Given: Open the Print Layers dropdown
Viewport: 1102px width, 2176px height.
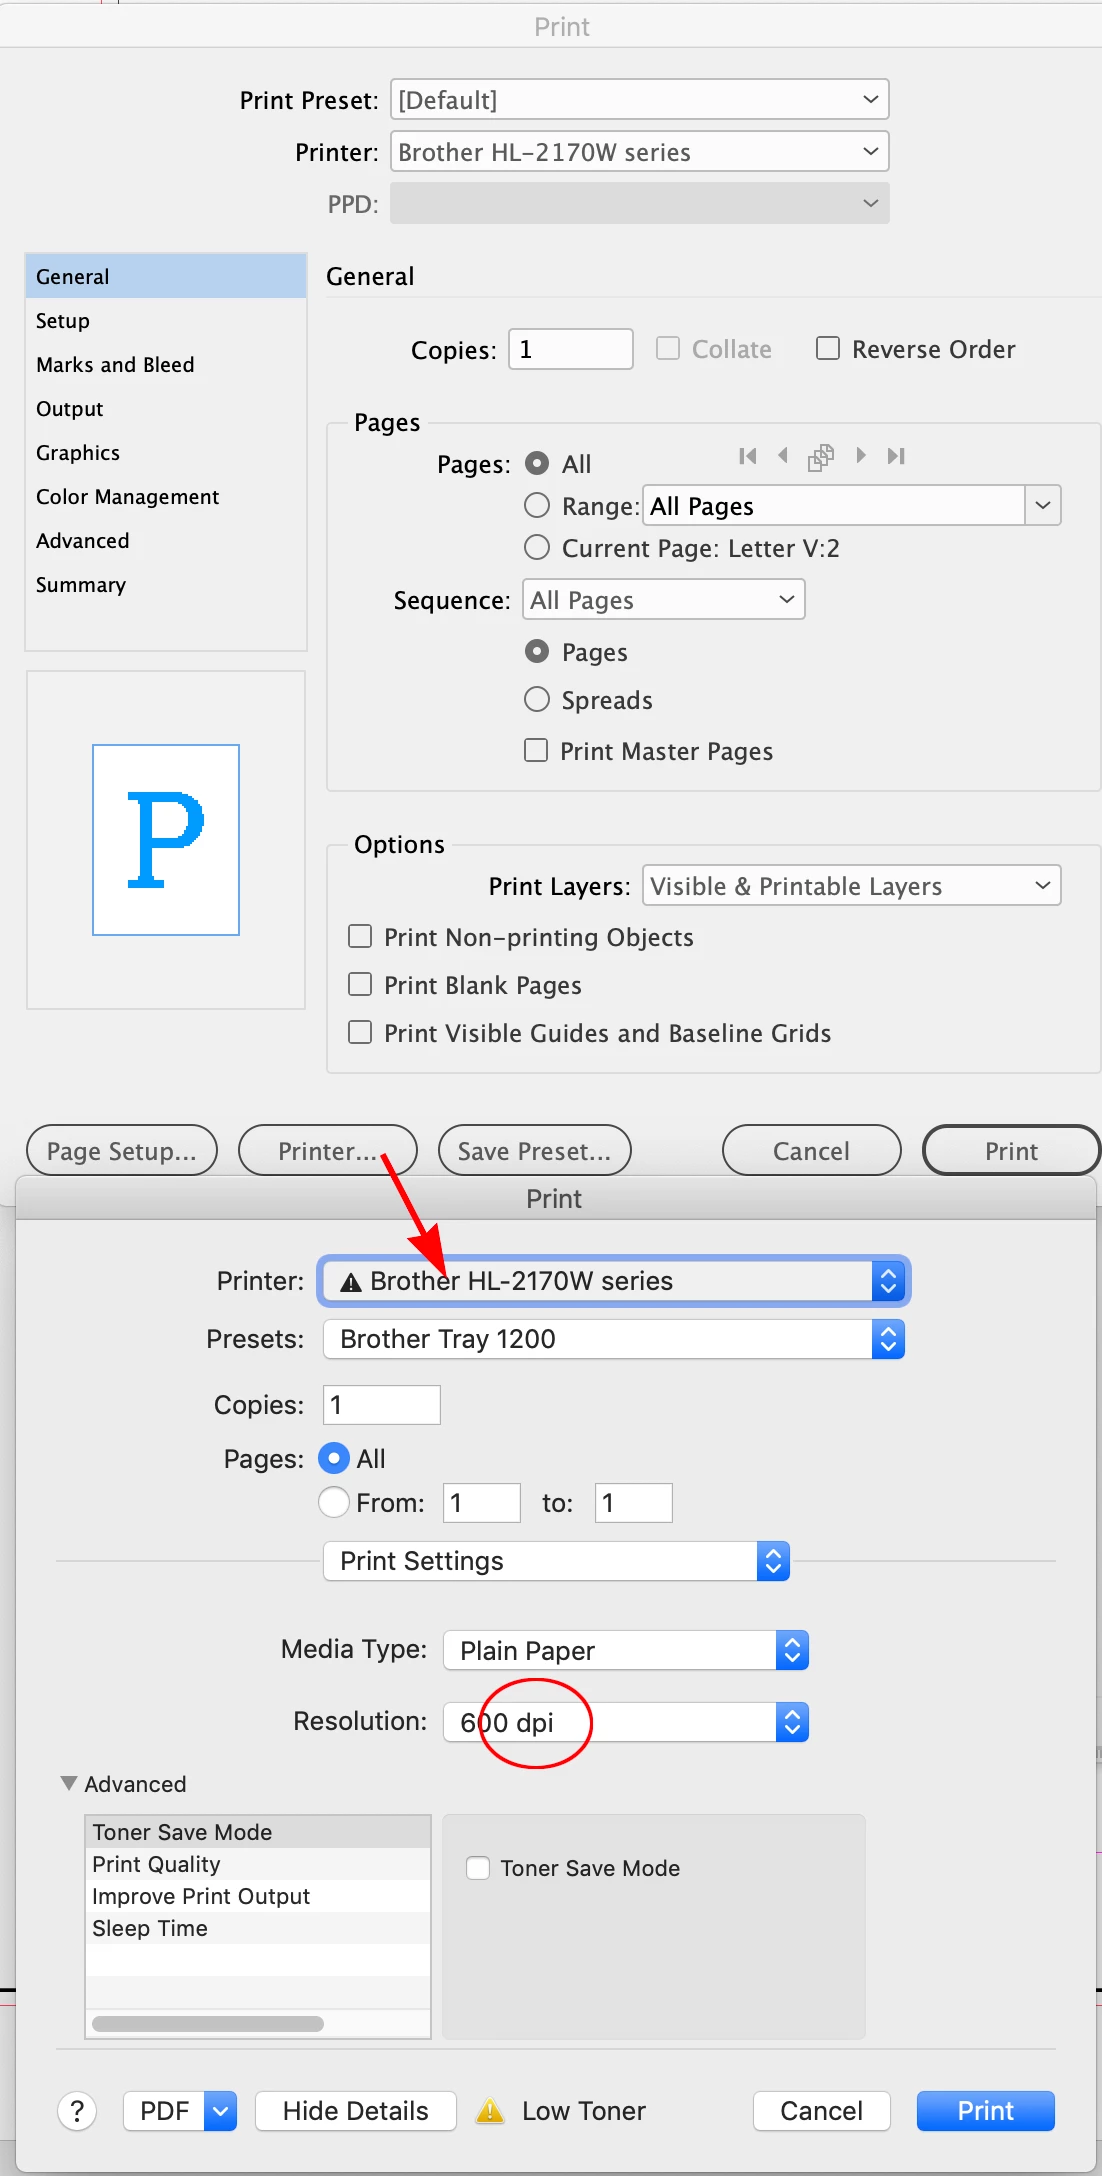Looking at the screenshot, I should pos(852,885).
